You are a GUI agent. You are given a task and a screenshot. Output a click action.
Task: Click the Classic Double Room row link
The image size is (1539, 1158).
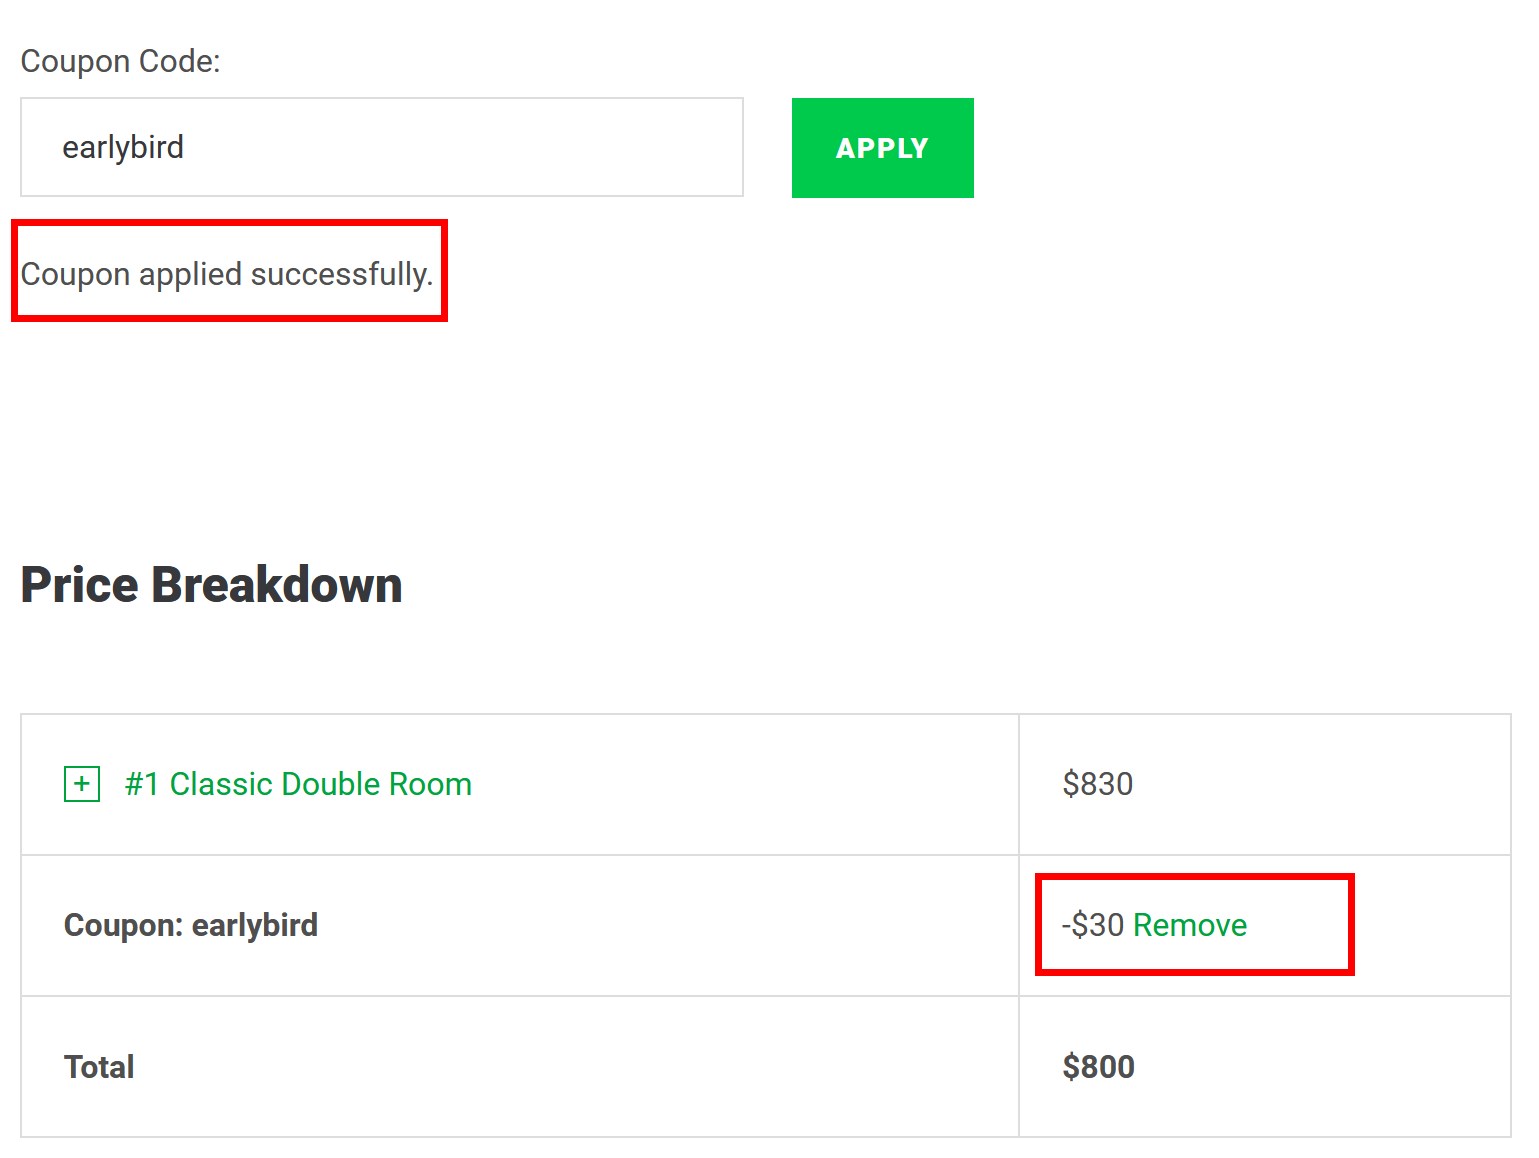click(297, 784)
